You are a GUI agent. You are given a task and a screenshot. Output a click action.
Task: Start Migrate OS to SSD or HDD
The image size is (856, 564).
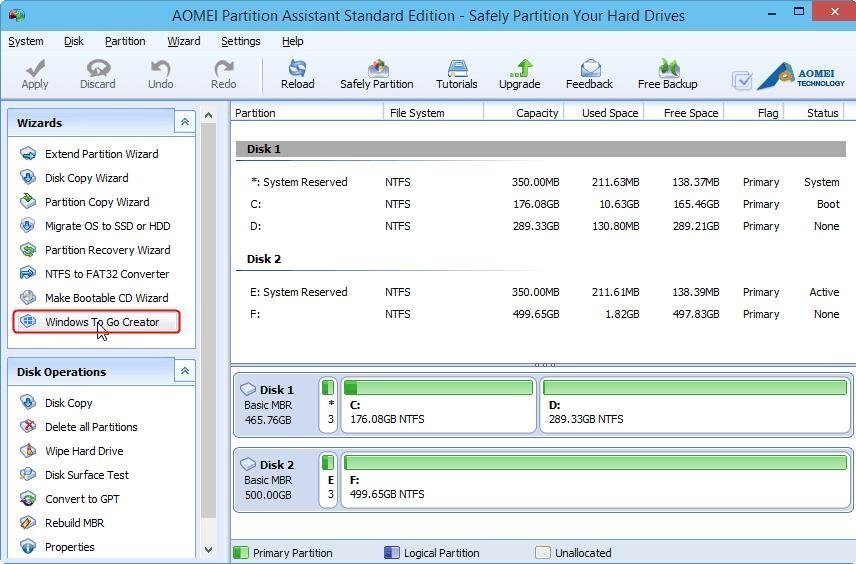97,226
